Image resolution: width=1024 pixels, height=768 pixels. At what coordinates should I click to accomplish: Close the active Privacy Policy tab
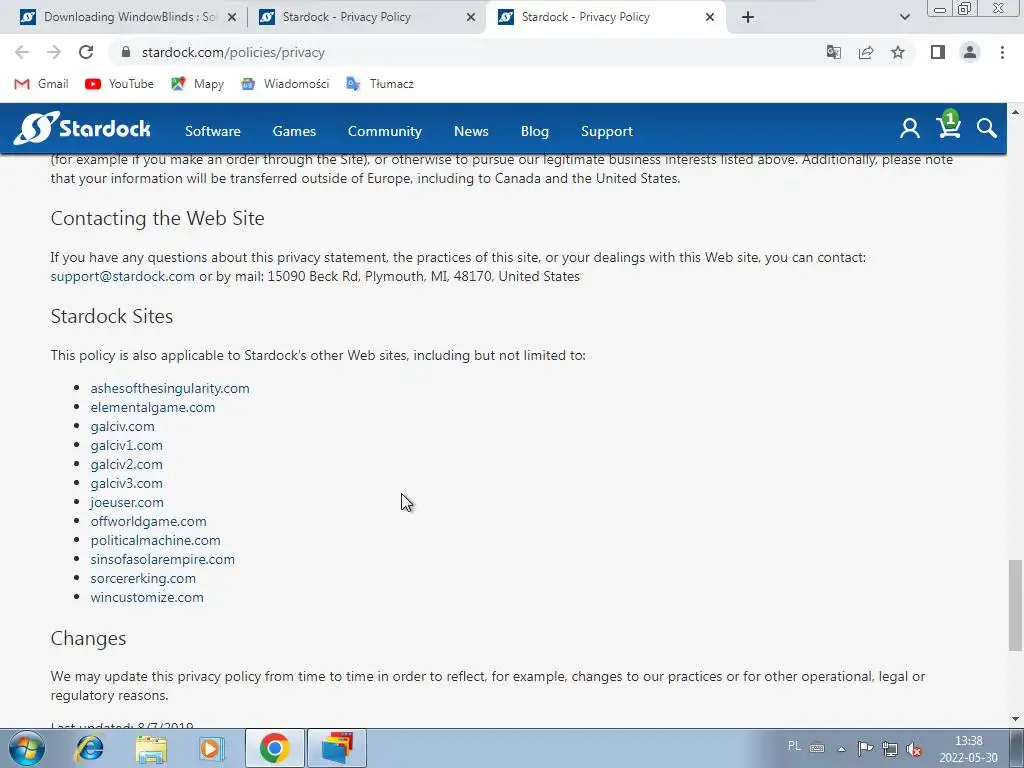point(710,18)
